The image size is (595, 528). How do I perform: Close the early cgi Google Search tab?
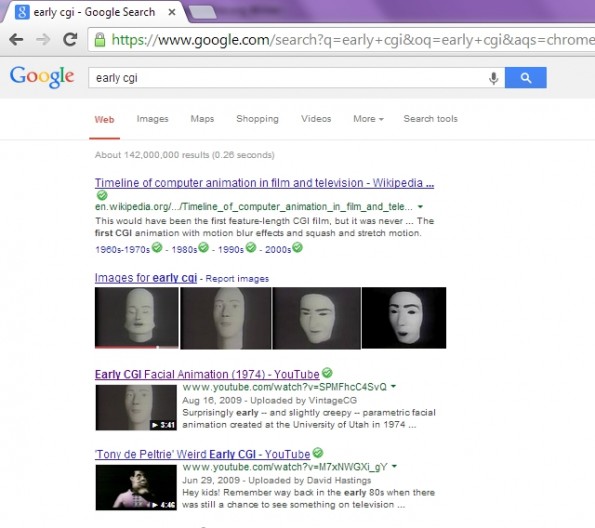172,12
